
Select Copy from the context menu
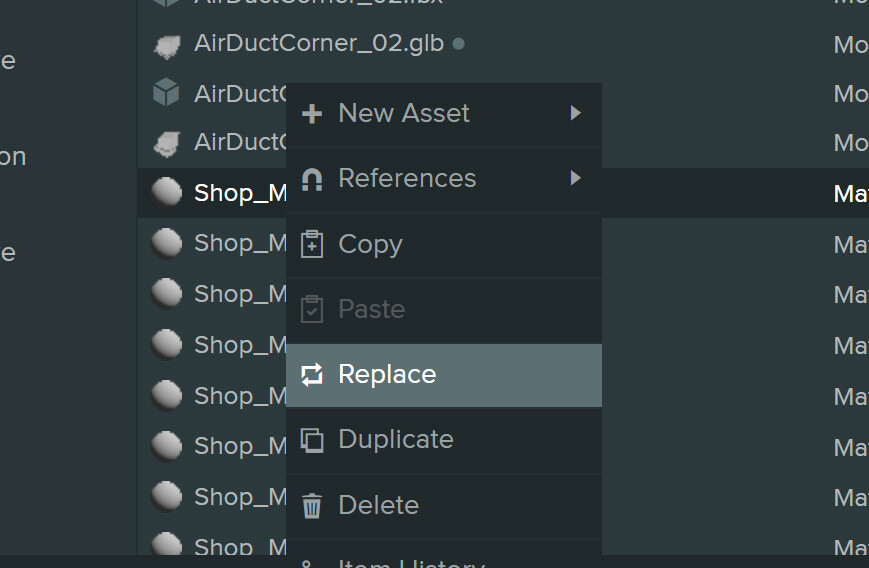tap(370, 245)
